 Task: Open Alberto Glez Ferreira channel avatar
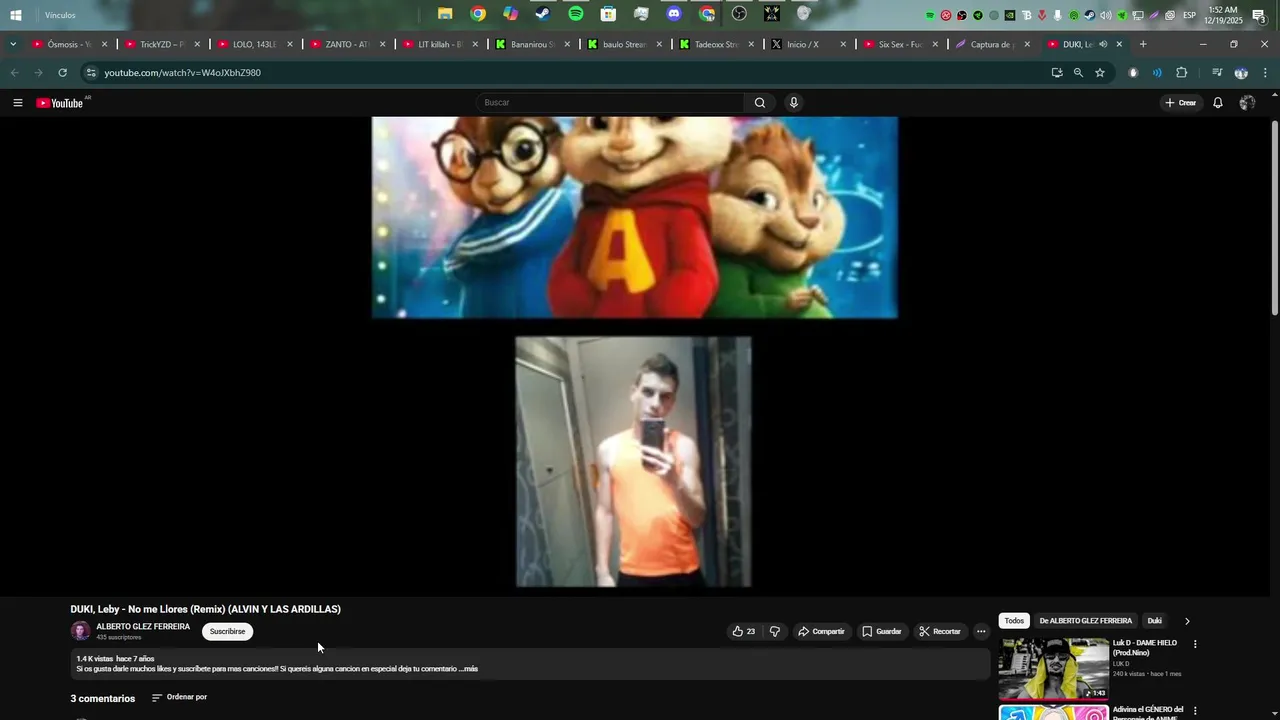click(80, 631)
